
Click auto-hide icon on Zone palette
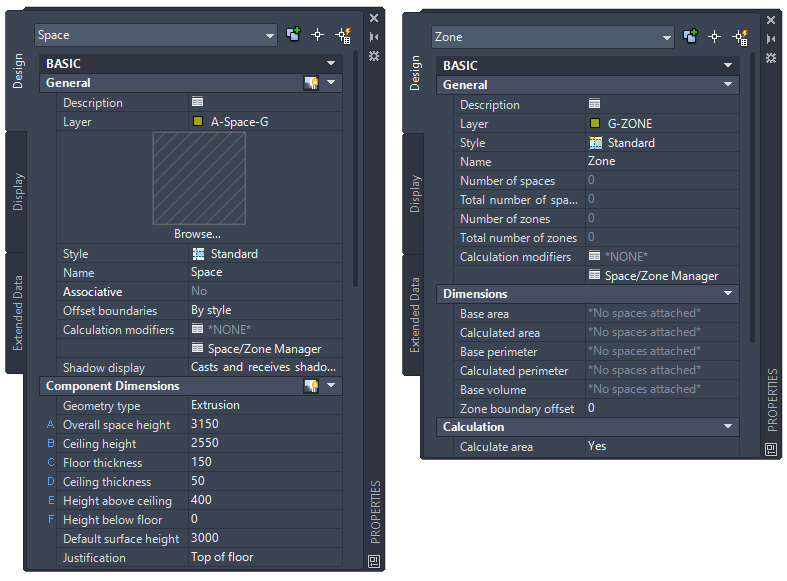pyautogui.click(x=771, y=39)
